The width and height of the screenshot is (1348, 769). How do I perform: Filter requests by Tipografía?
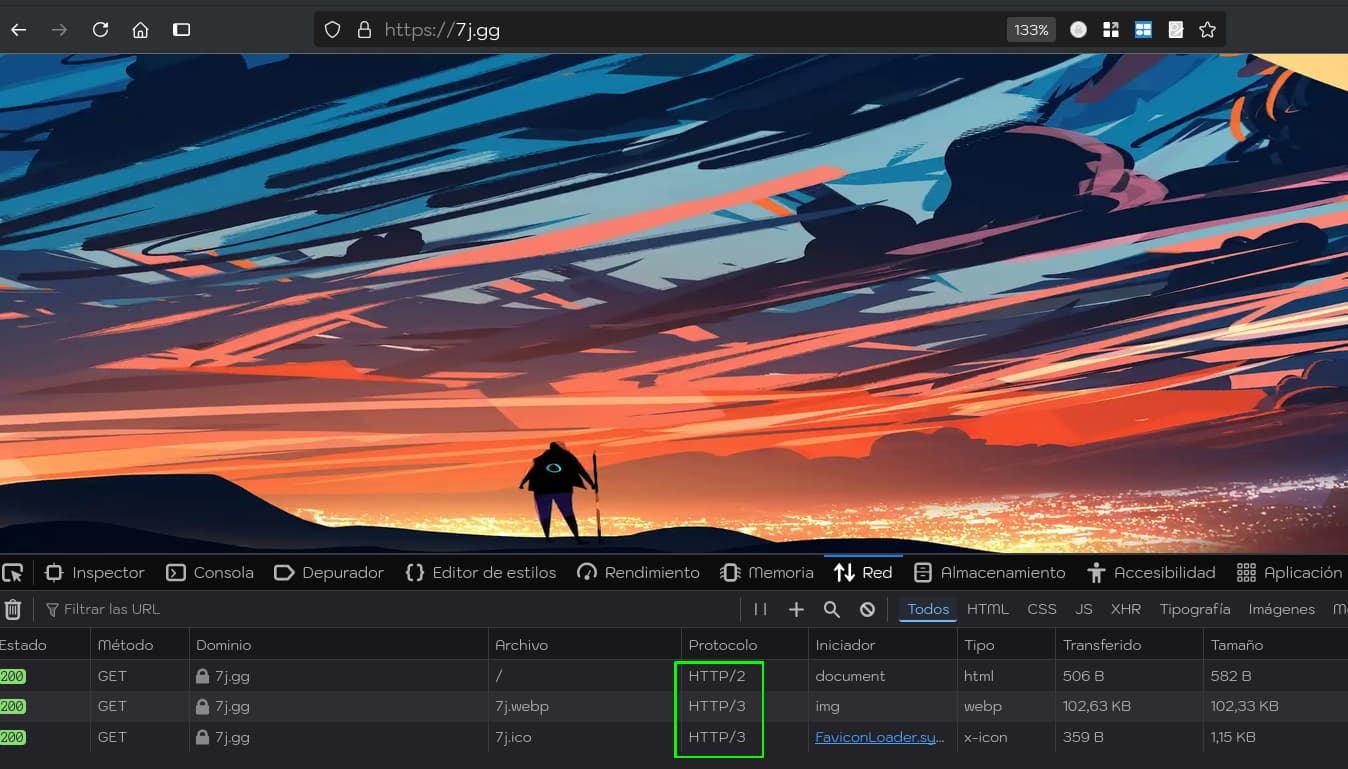(1195, 609)
